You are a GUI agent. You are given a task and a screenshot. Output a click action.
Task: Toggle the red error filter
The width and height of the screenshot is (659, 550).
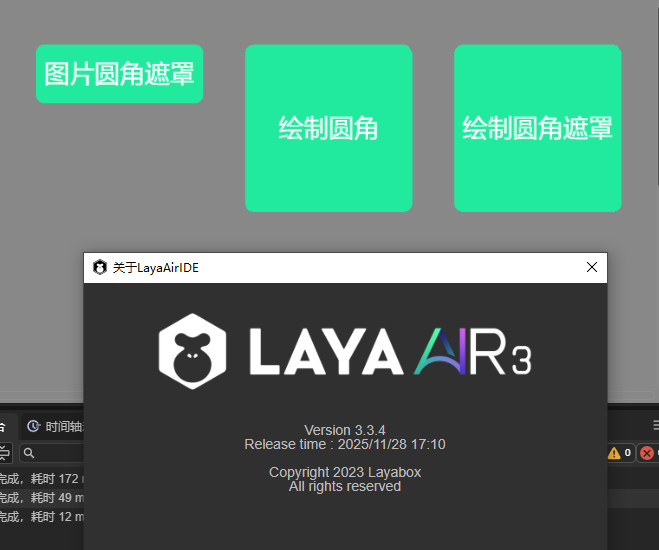(x=649, y=453)
